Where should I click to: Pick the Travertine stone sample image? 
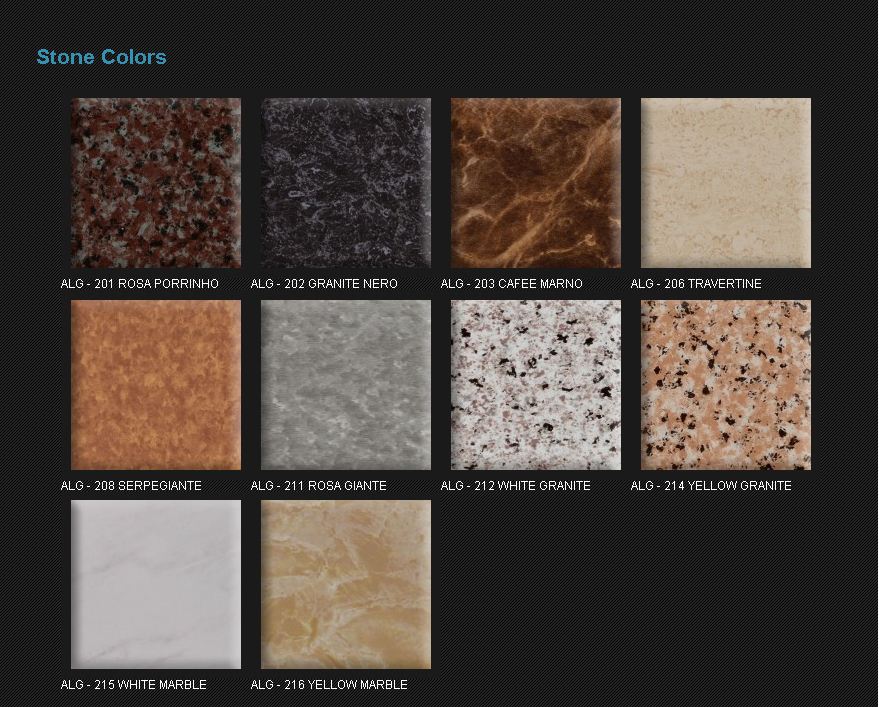coord(726,183)
